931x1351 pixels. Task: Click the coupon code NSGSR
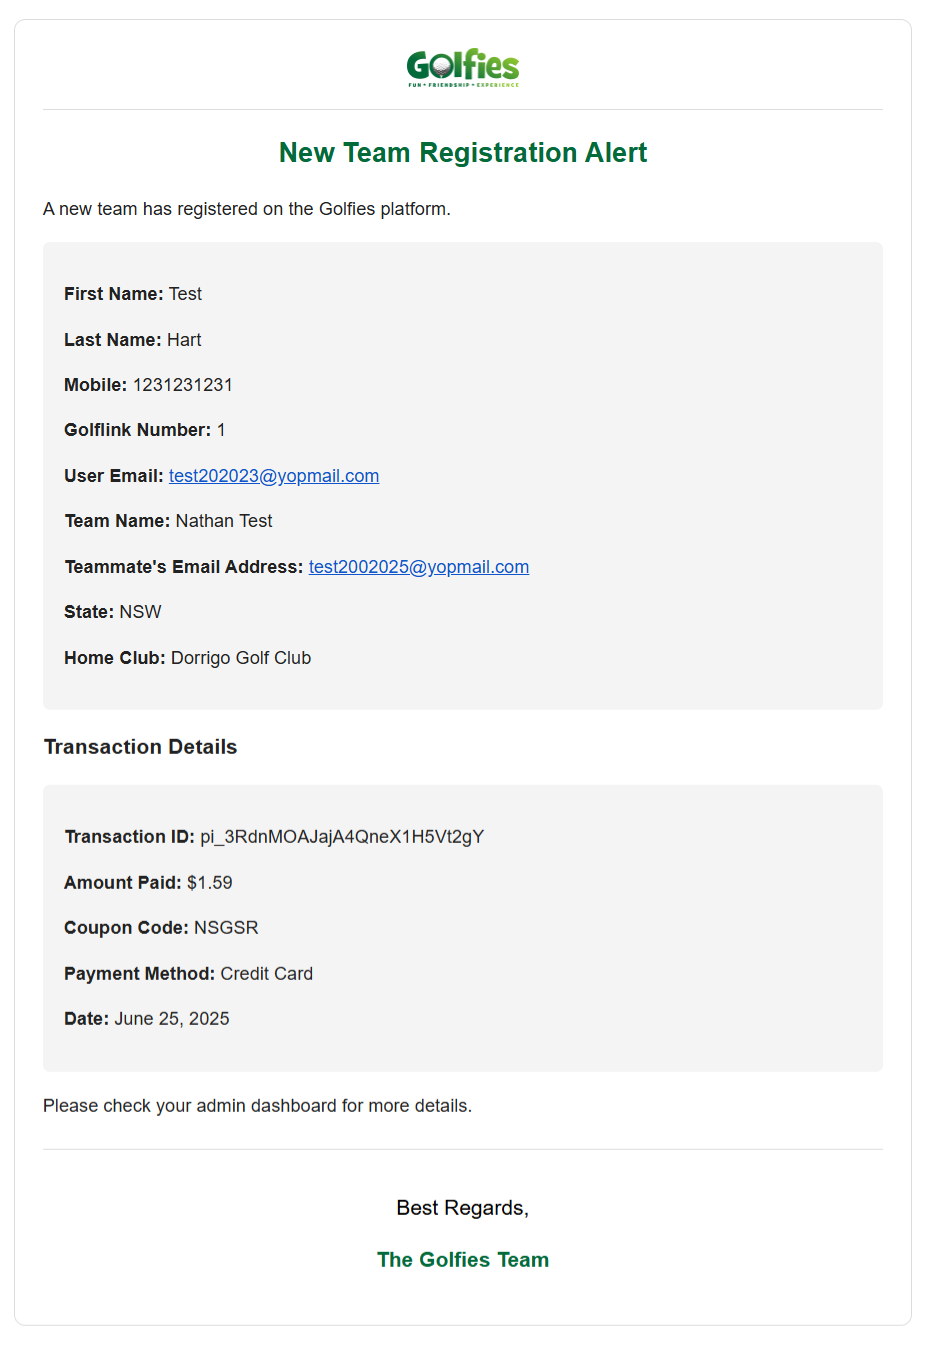point(226,928)
